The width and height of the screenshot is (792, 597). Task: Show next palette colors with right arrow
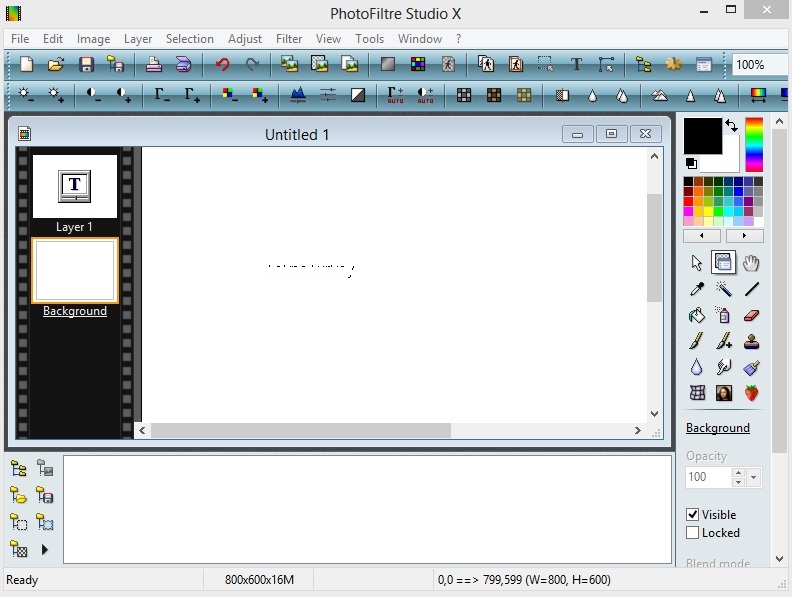(743, 236)
